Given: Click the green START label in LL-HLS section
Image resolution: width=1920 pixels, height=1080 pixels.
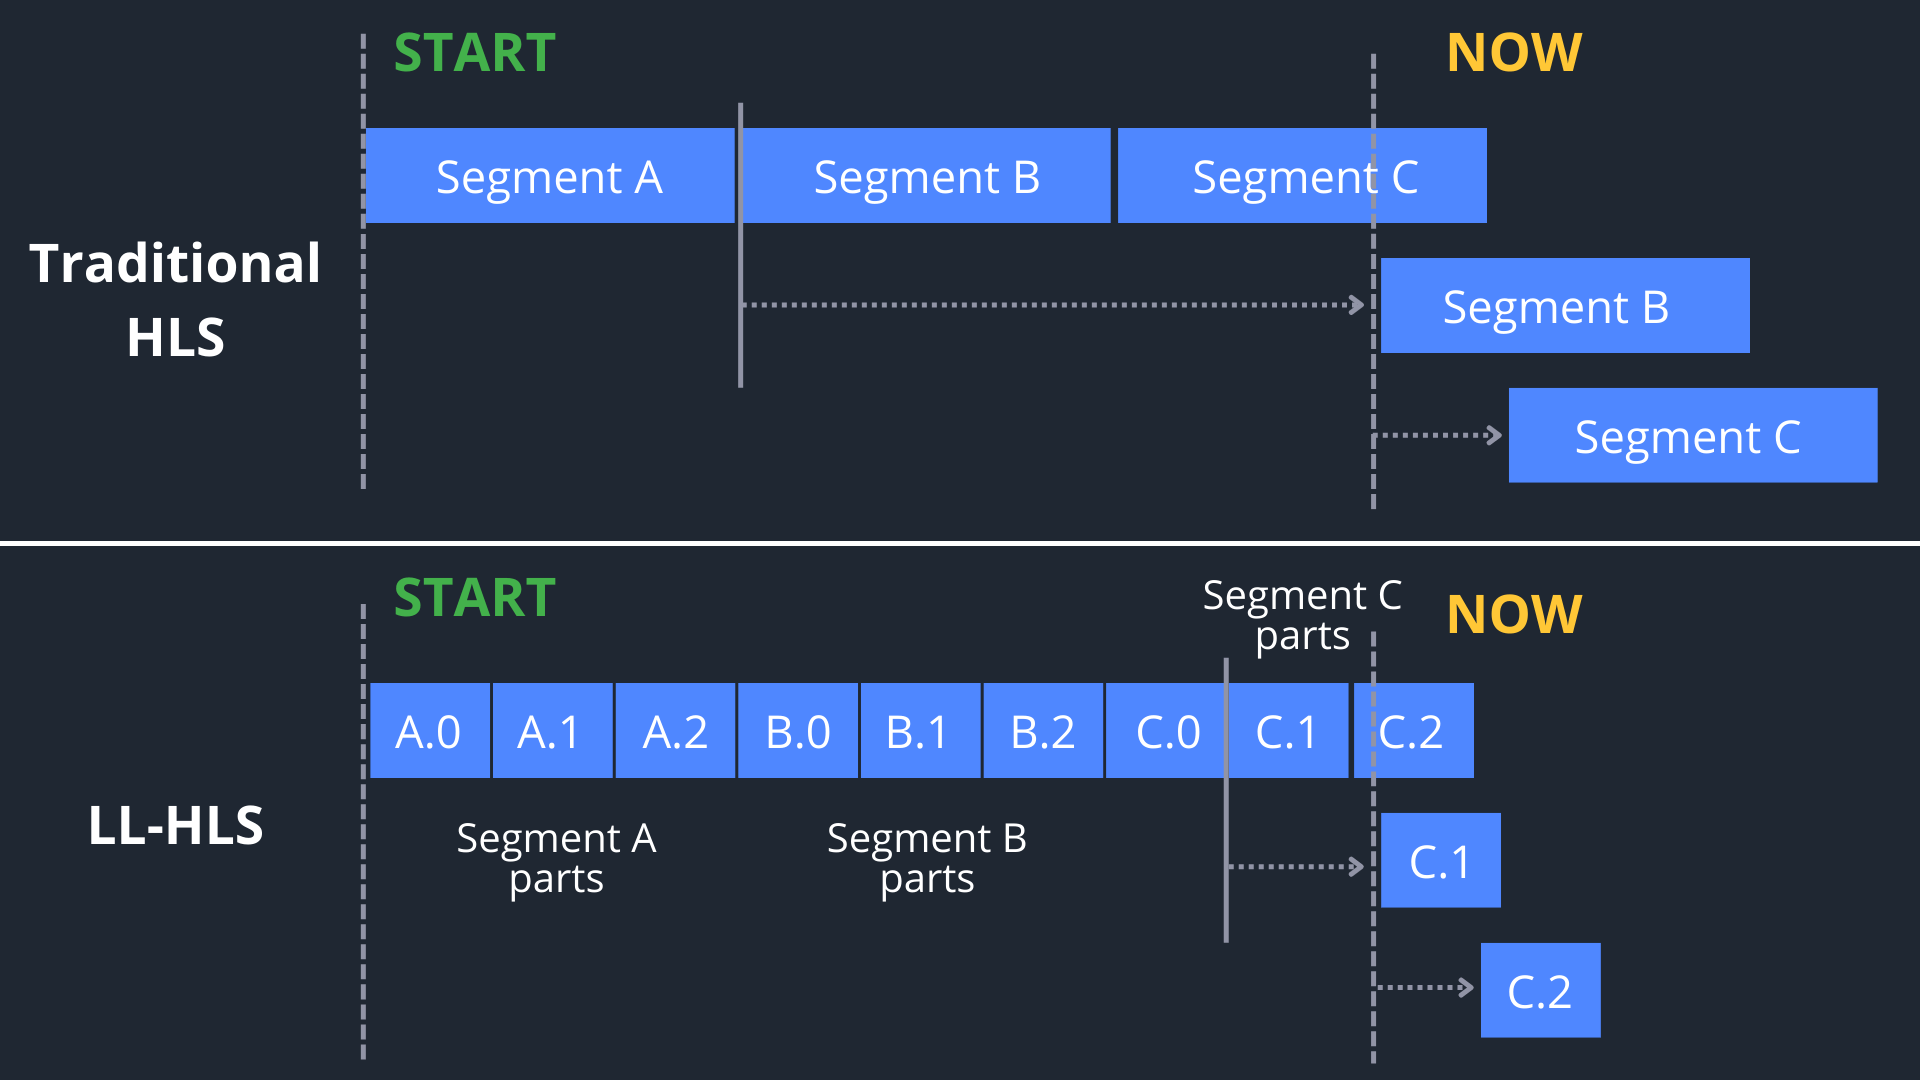Looking at the screenshot, I should click(475, 598).
